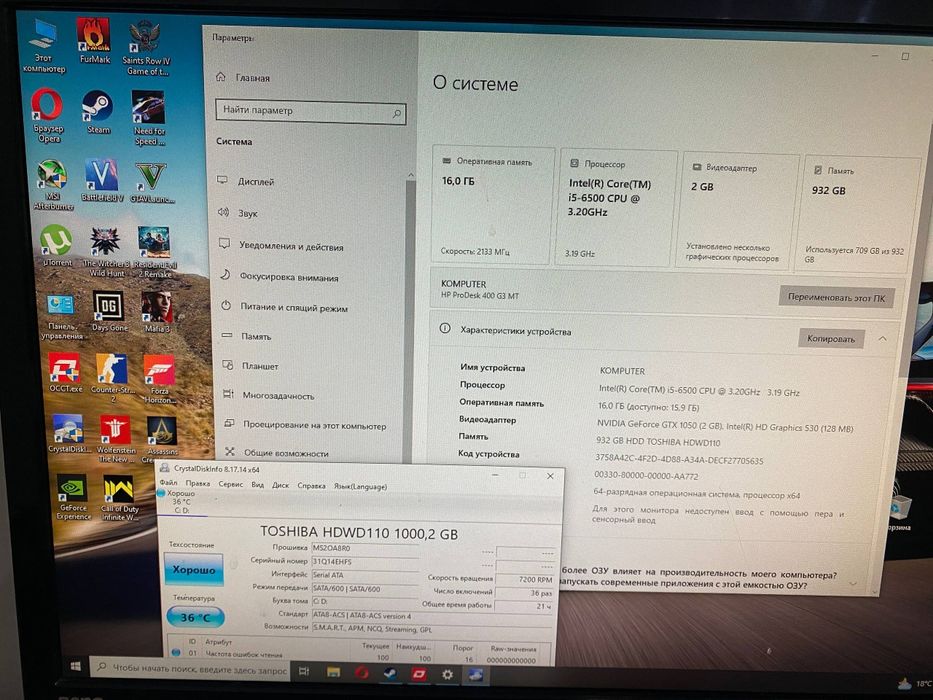Collapse the Характеристики устройства section
Viewport: 933px width, 700px height.
882,339
